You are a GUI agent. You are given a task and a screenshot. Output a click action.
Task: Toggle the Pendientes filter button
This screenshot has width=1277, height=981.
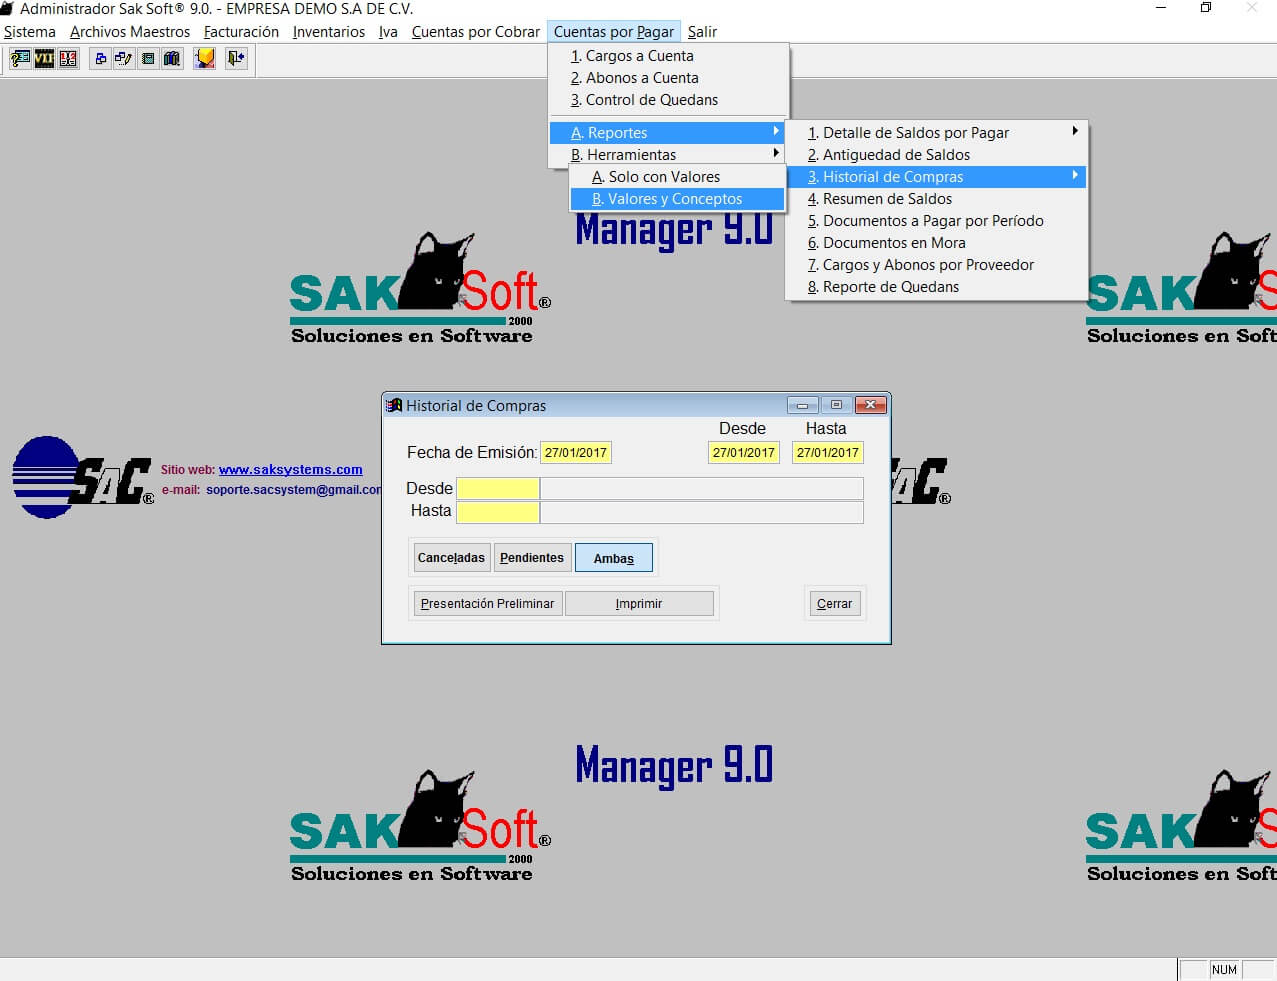coord(532,558)
